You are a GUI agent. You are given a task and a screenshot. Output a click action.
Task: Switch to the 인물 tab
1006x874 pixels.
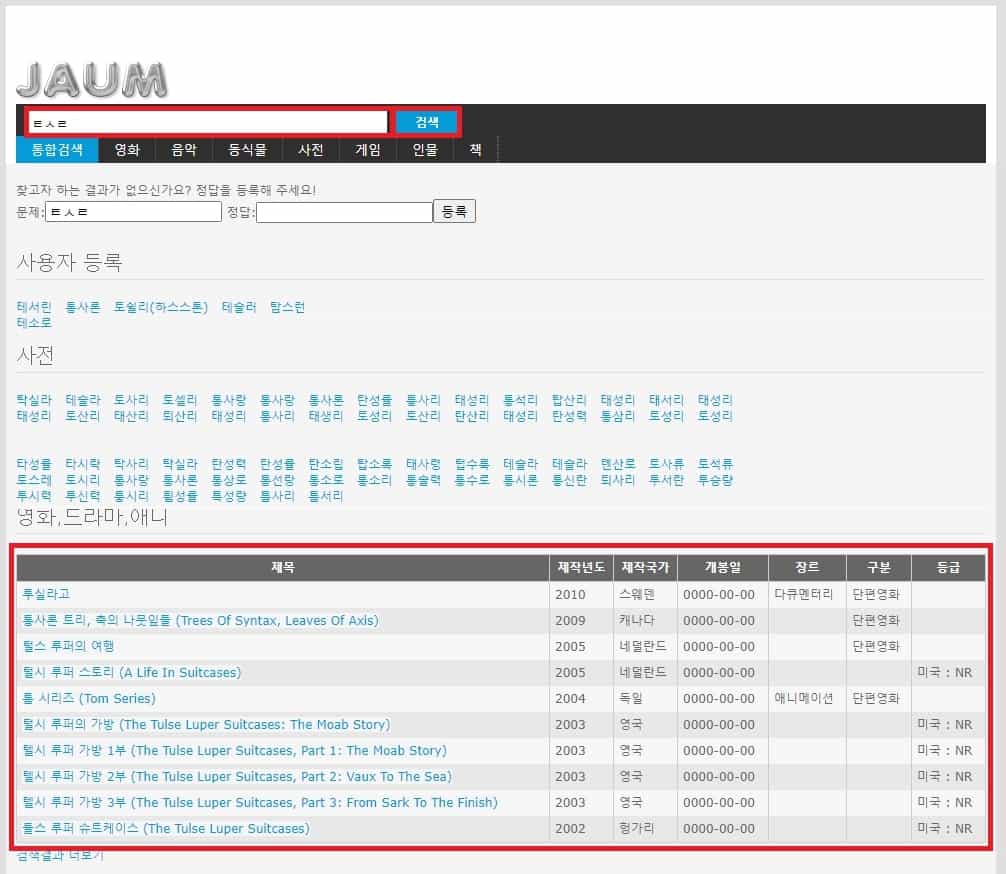(x=425, y=150)
